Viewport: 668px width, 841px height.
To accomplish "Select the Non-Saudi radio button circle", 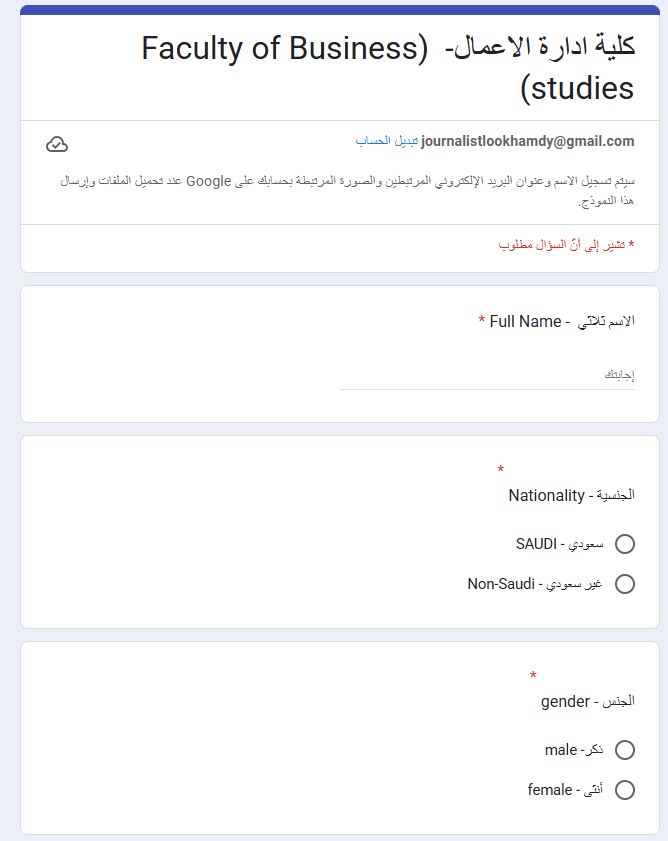I will point(625,584).
